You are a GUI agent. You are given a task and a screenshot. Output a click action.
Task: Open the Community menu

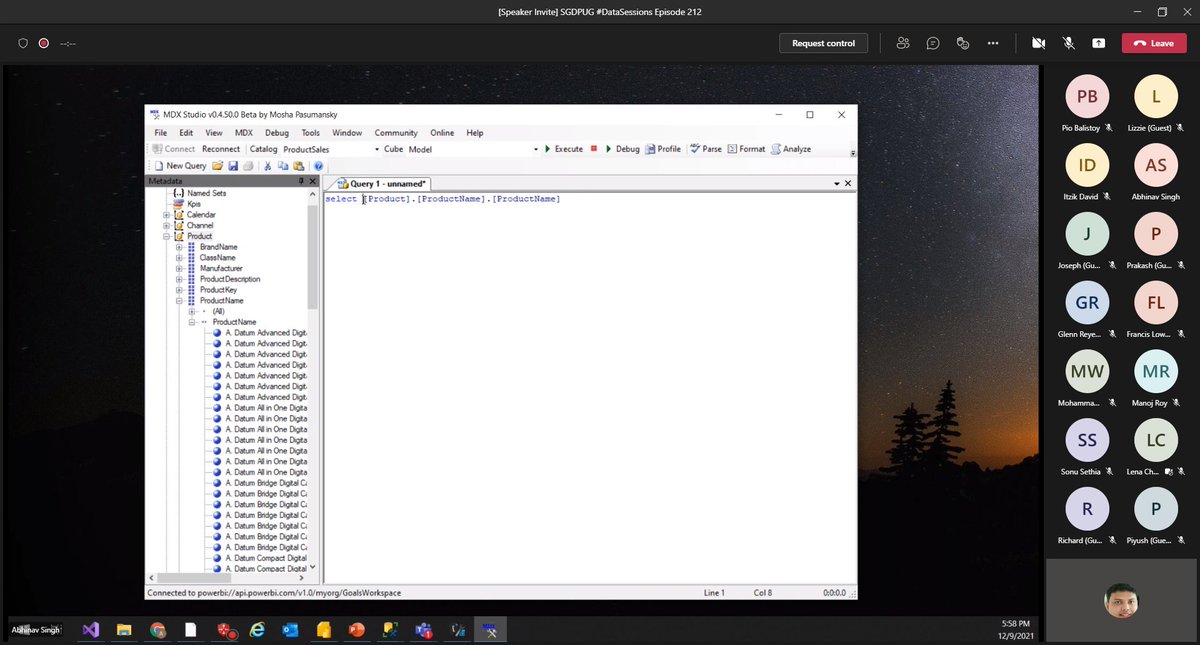click(x=396, y=132)
